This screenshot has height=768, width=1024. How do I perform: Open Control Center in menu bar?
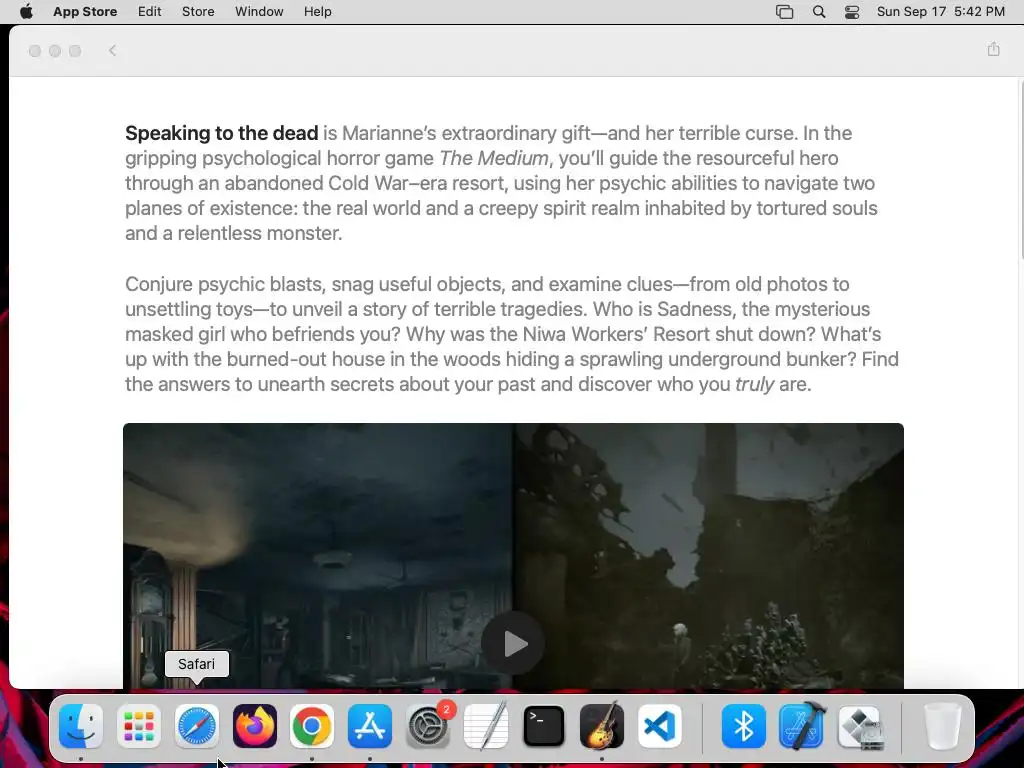click(852, 12)
